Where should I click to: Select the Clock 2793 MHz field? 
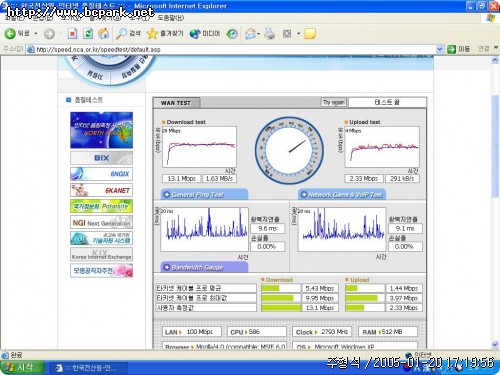coord(322,332)
